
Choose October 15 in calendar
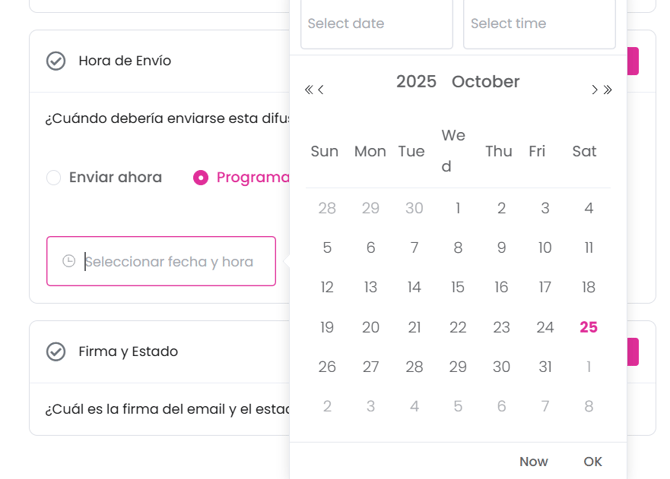click(458, 288)
